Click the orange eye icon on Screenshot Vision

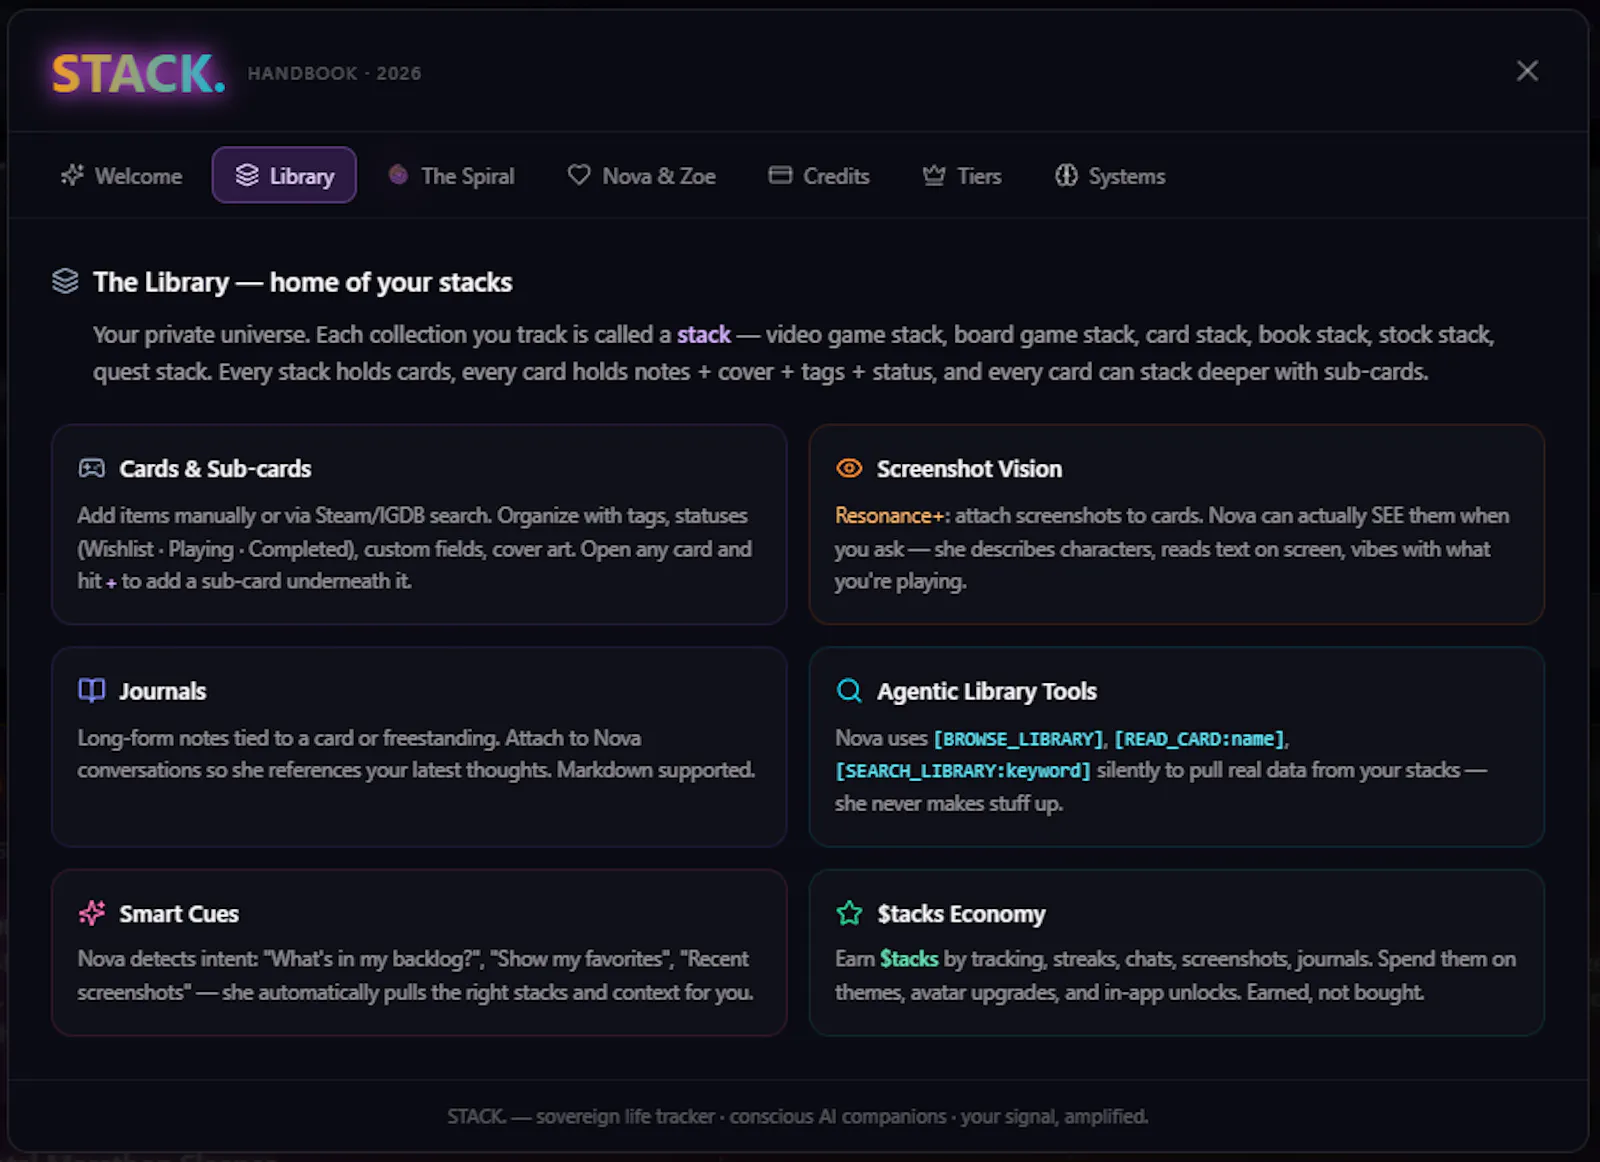click(849, 468)
